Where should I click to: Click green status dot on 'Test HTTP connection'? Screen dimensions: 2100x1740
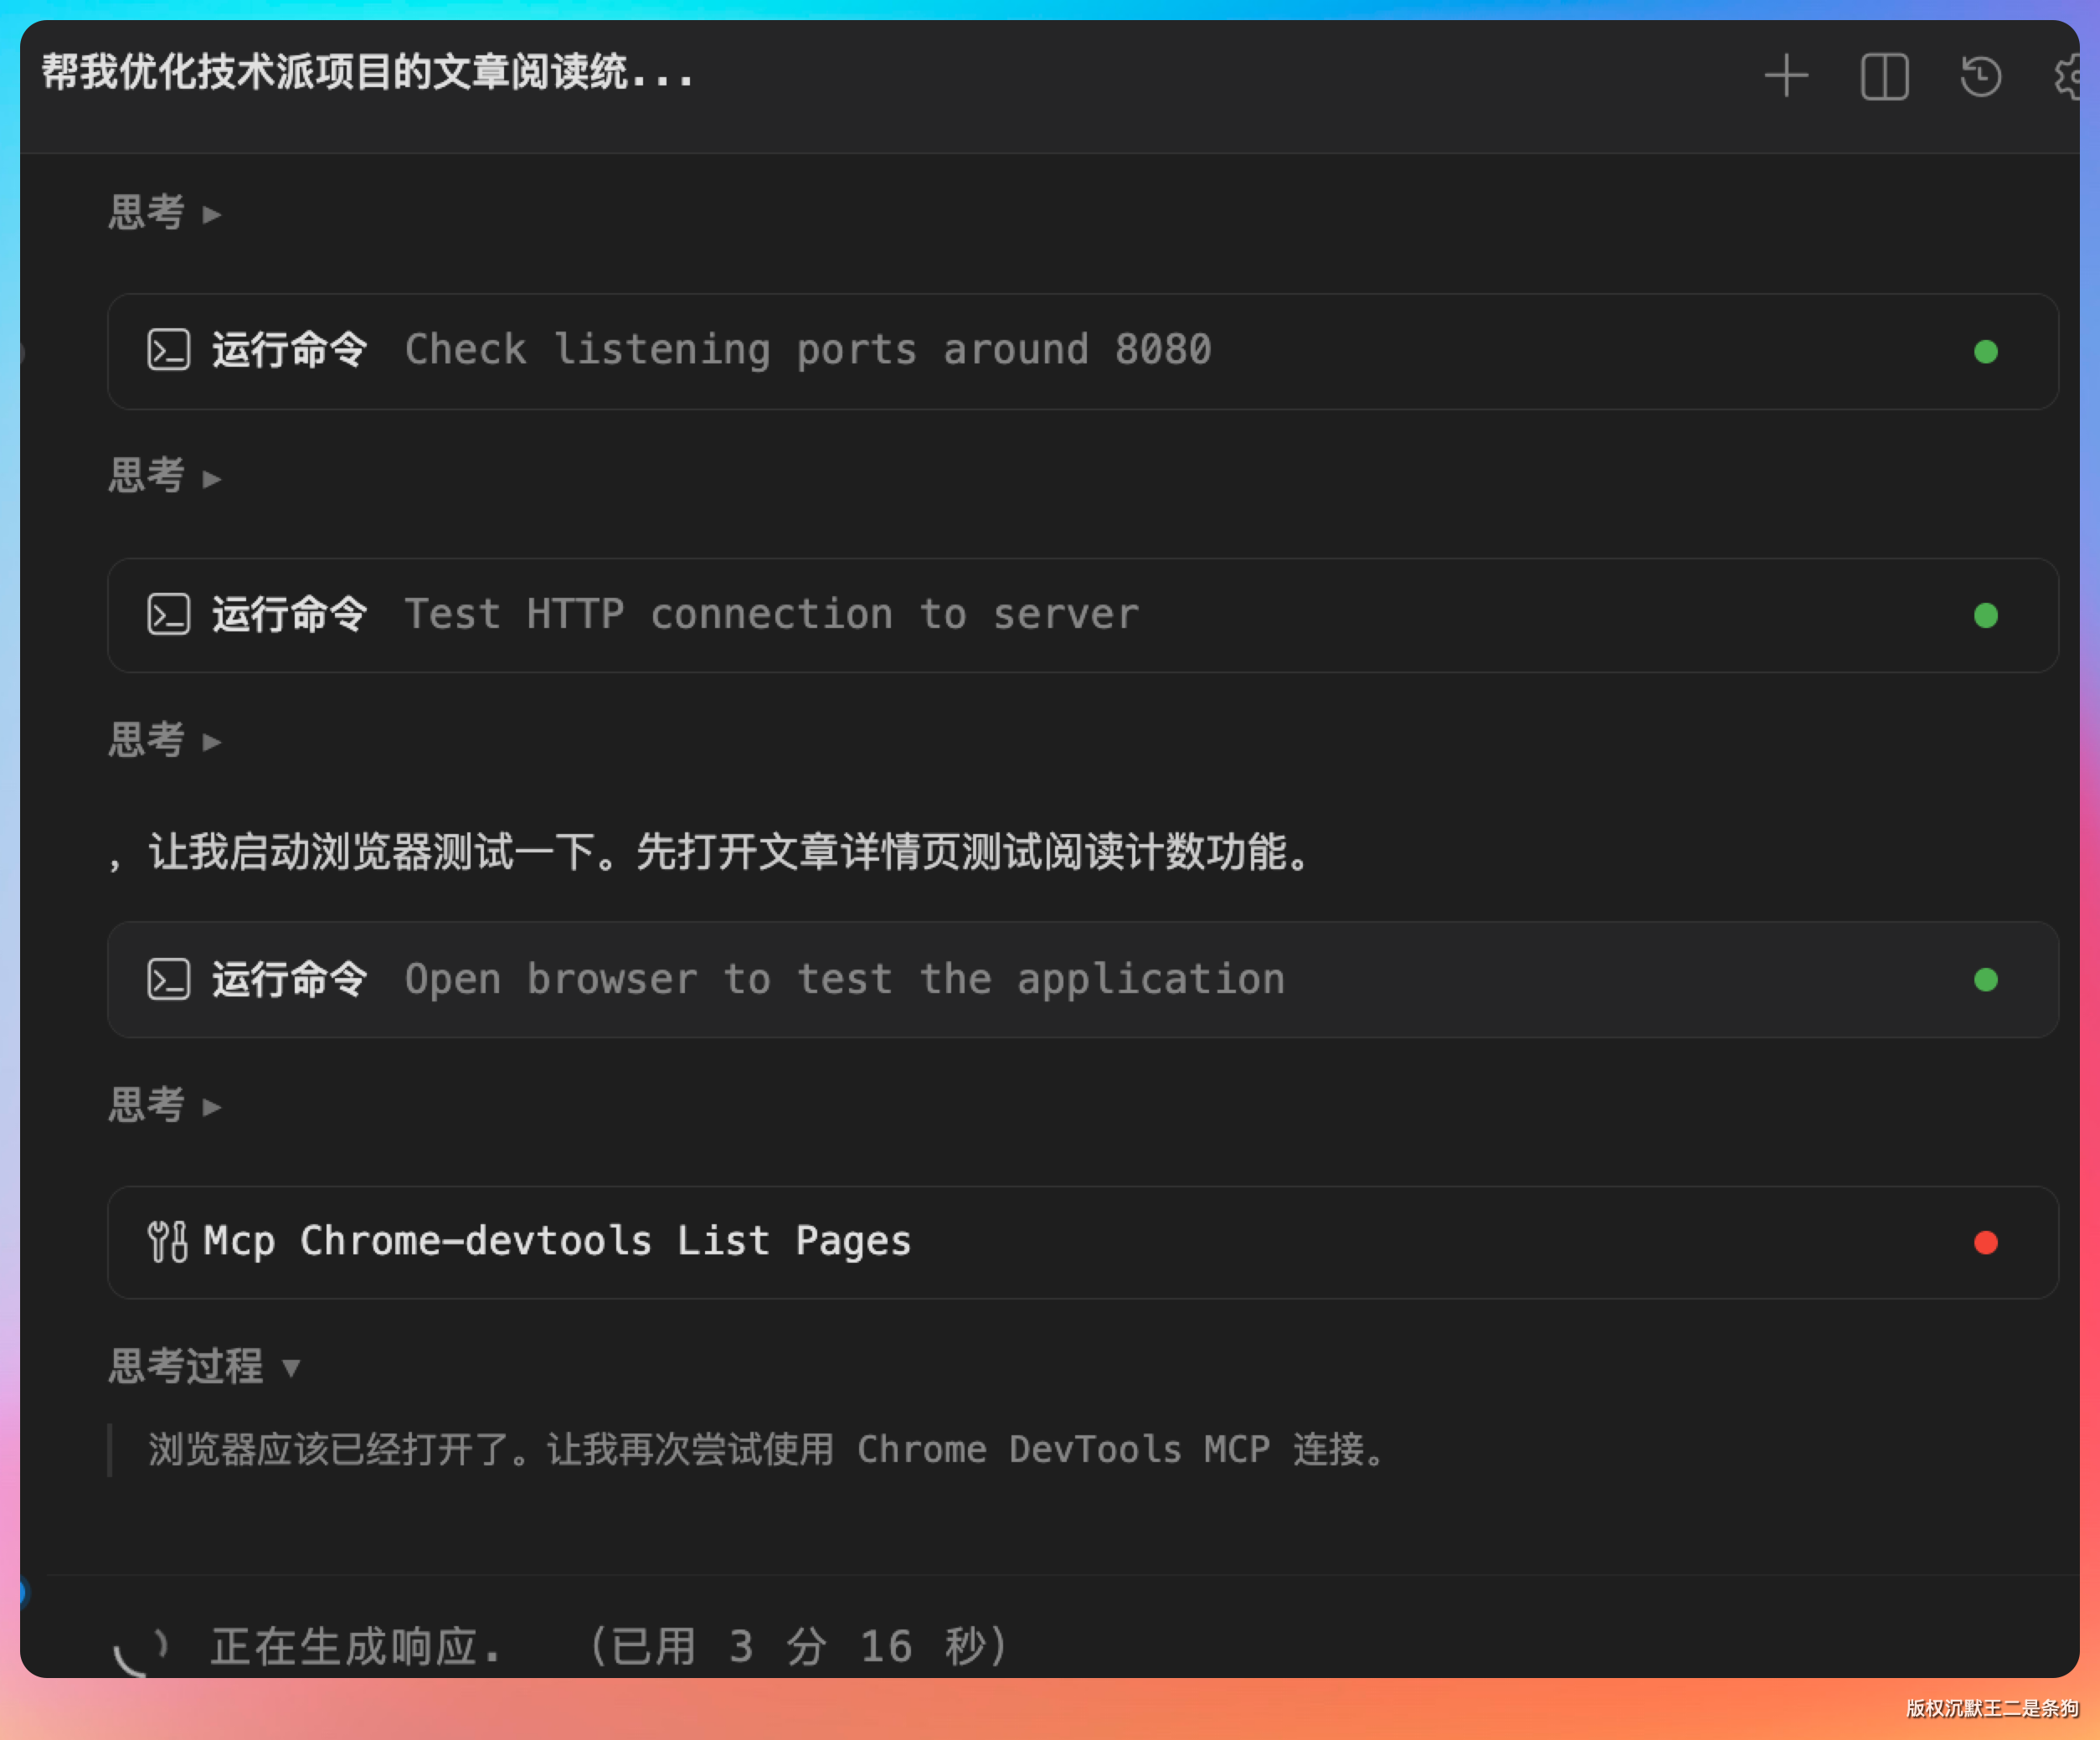click(1985, 616)
